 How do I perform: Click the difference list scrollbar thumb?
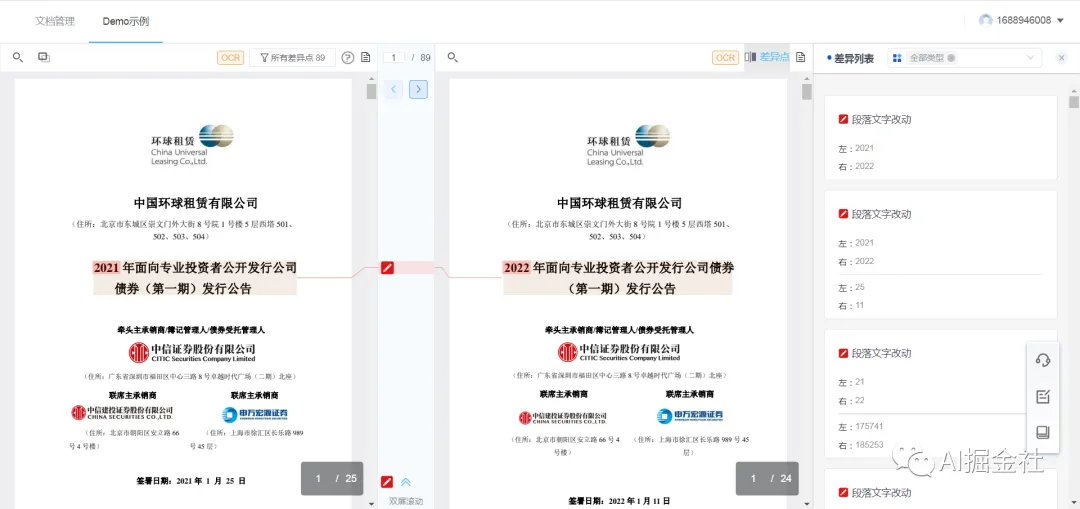[x=1074, y=102]
